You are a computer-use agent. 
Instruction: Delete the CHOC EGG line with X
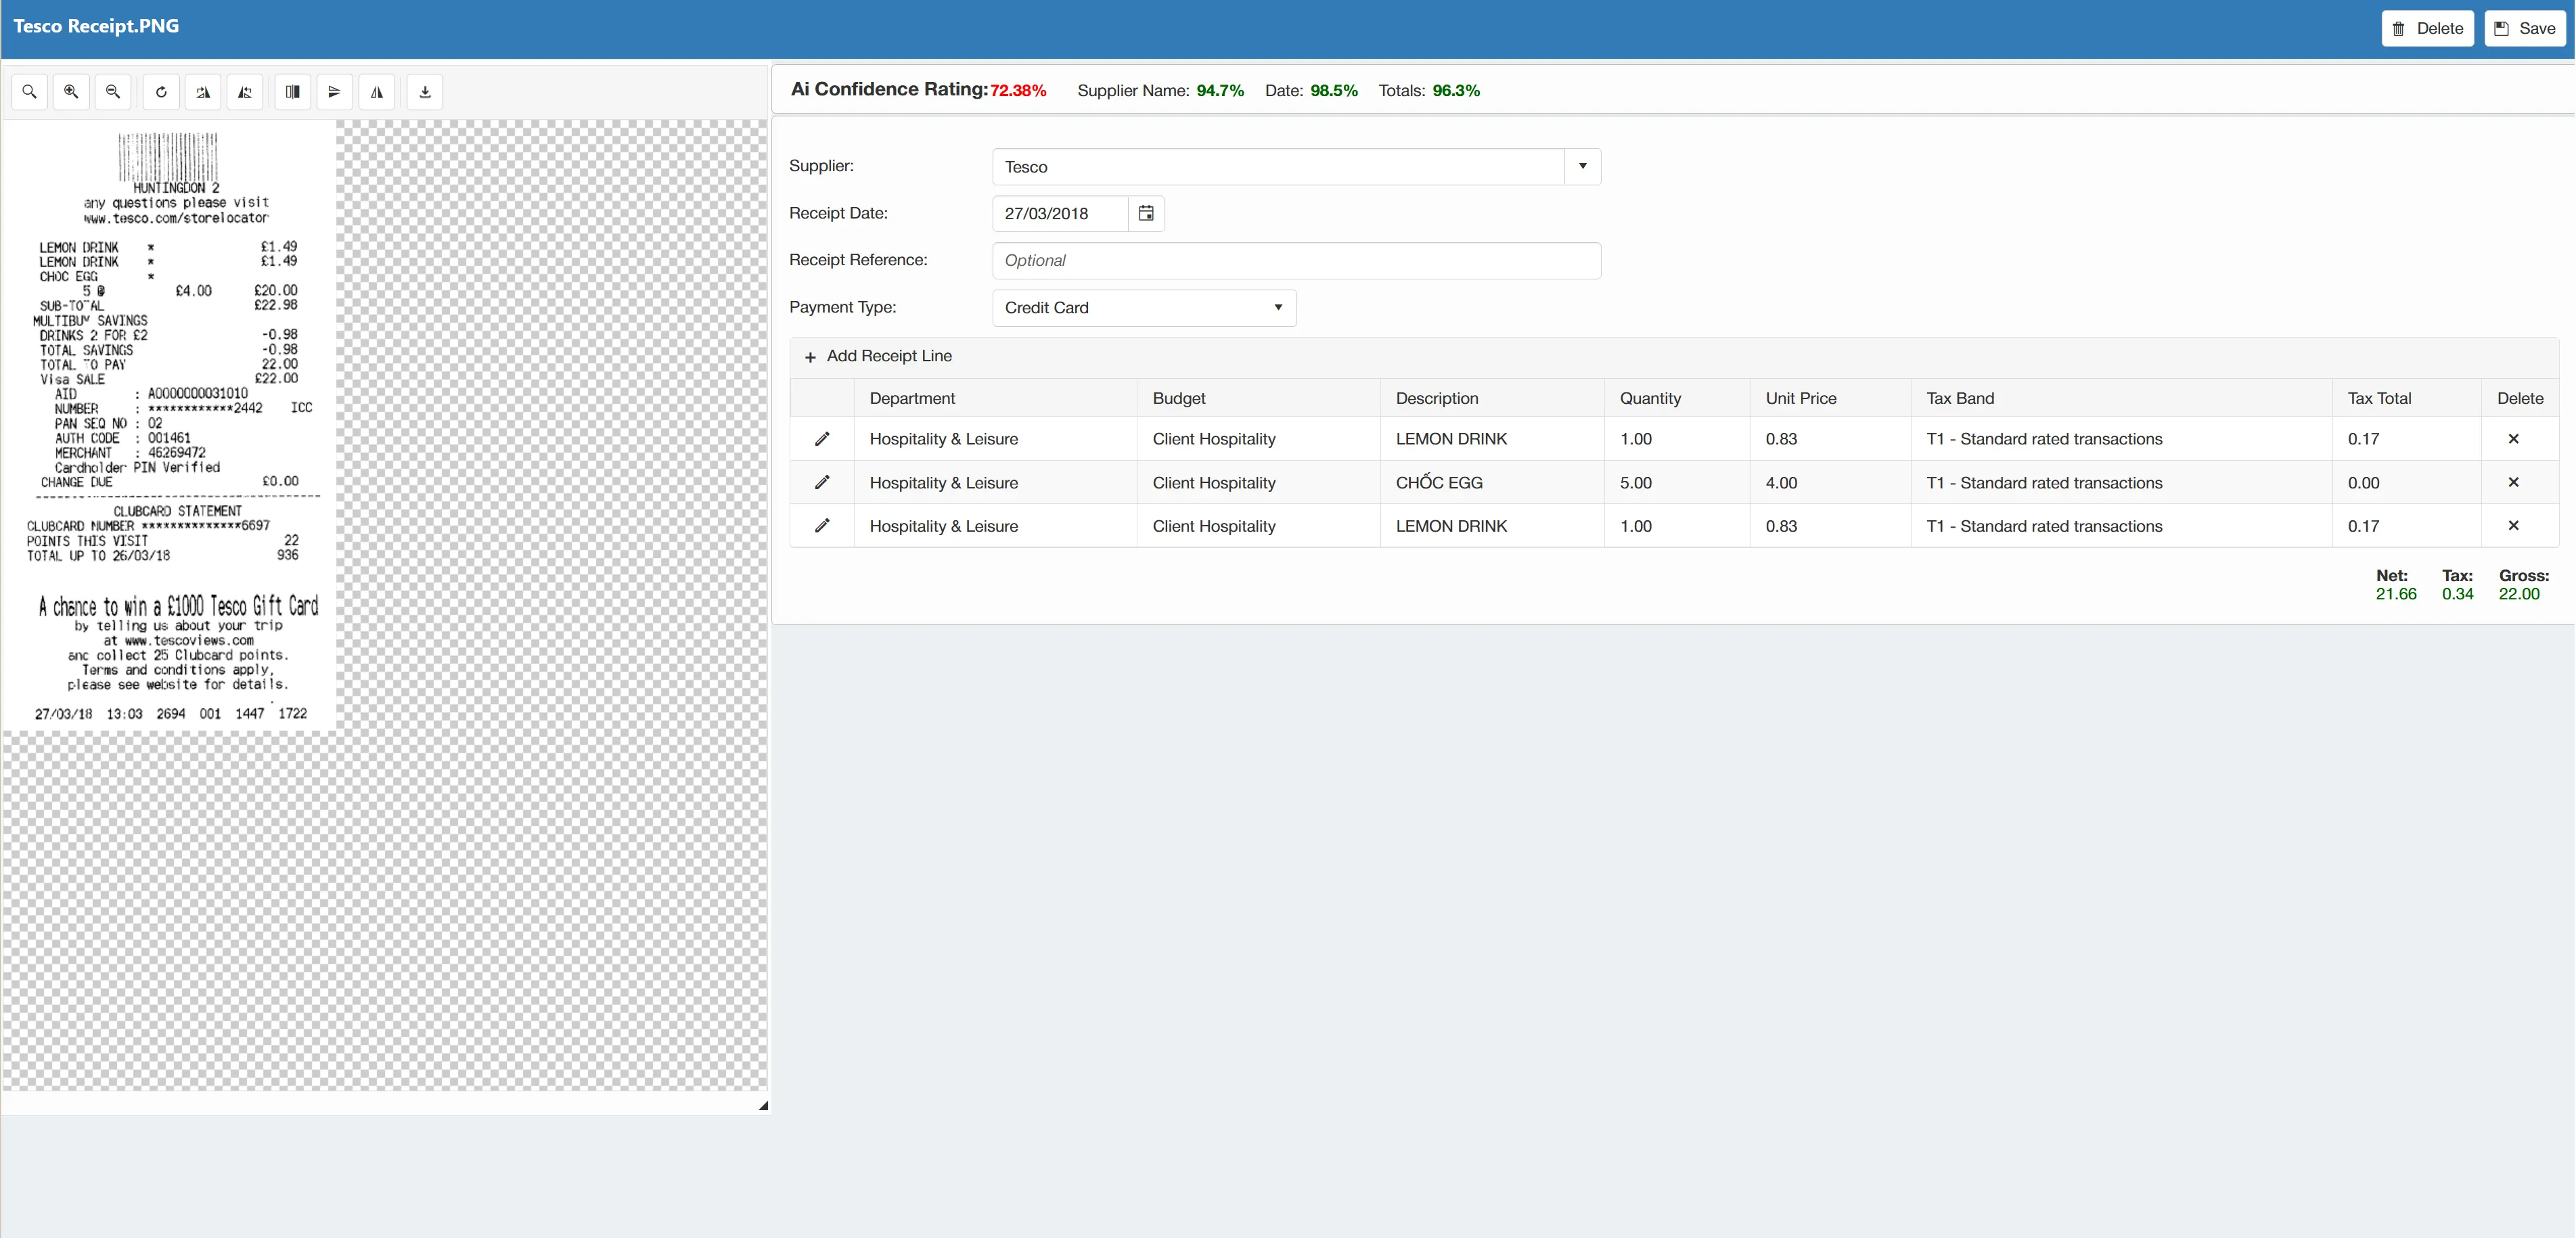pos(2513,482)
